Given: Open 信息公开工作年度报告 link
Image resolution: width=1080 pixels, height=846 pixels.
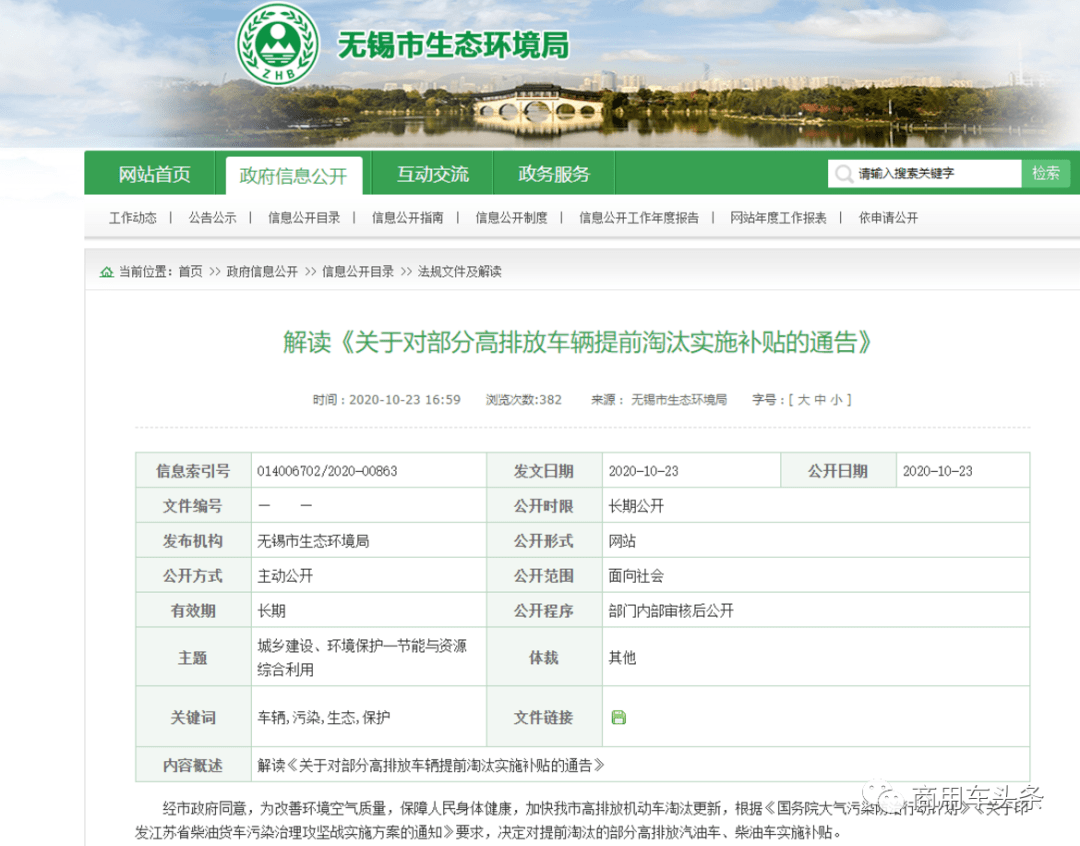Looking at the screenshot, I should click(638, 218).
